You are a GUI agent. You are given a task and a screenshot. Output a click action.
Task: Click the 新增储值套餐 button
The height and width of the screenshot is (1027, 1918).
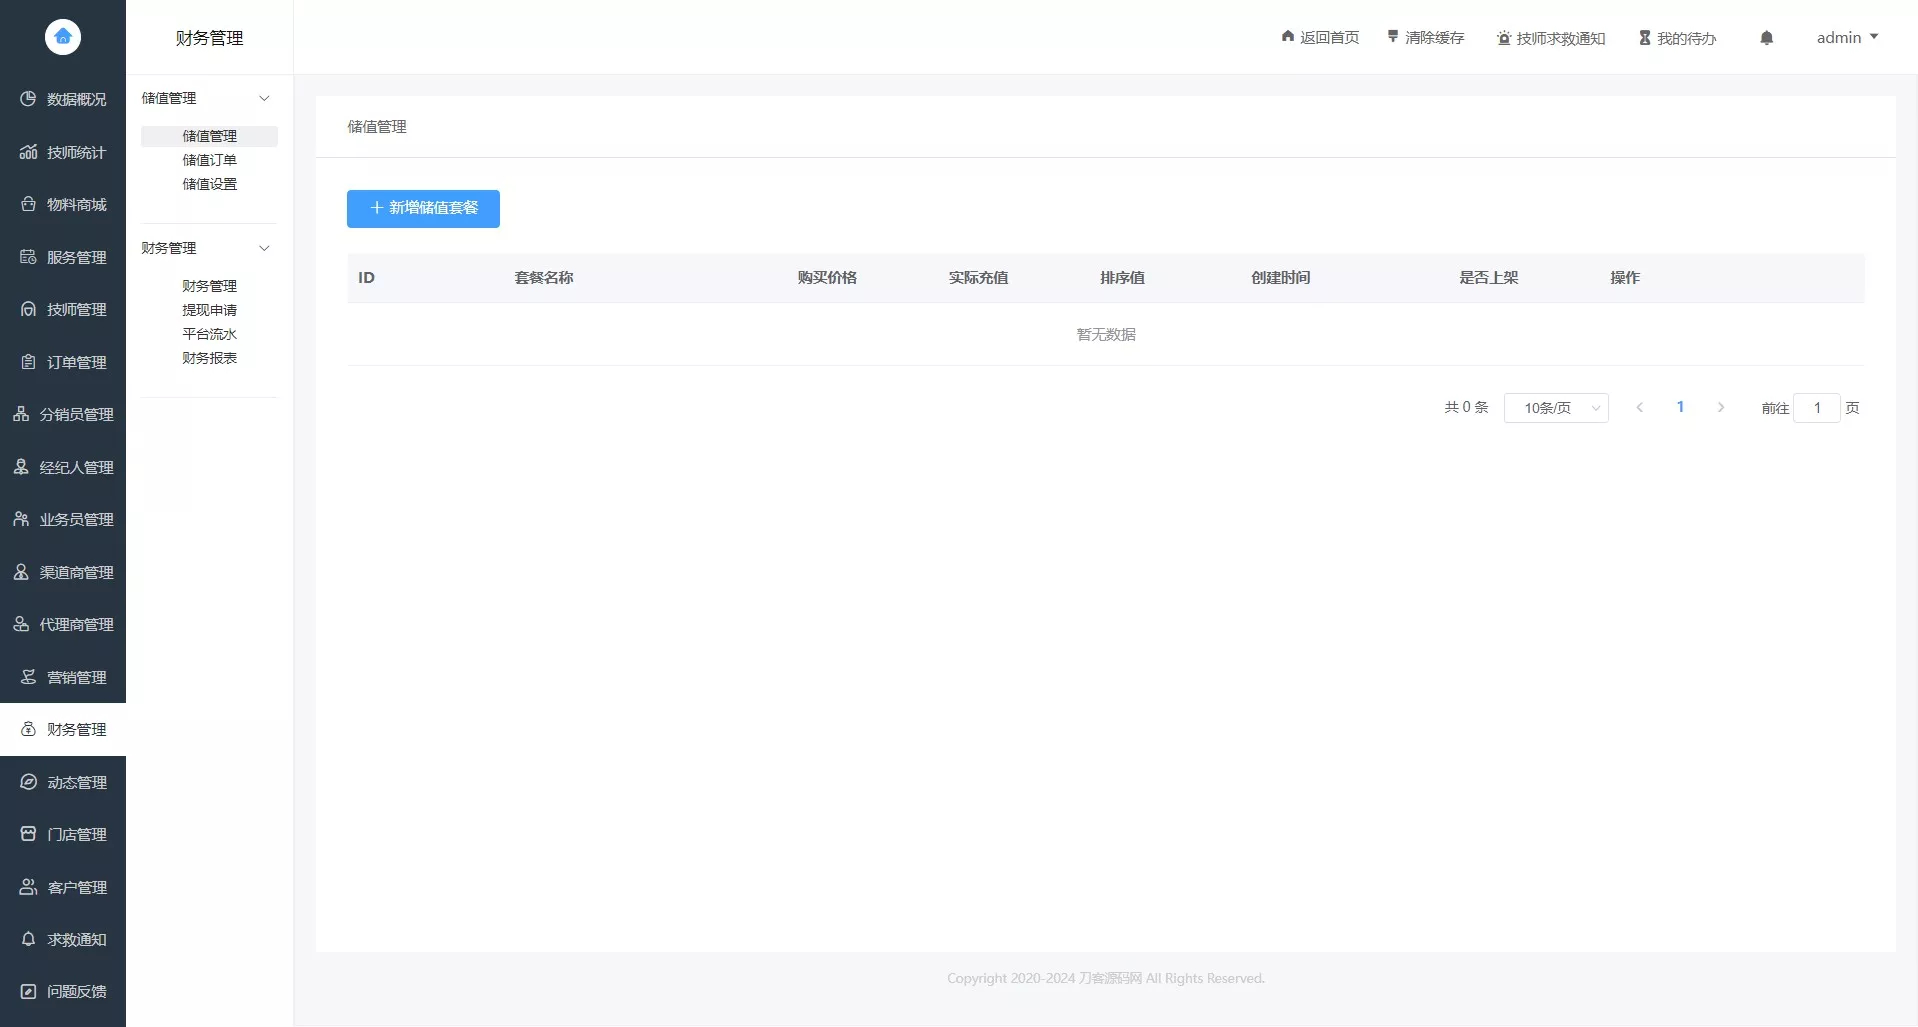point(423,208)
